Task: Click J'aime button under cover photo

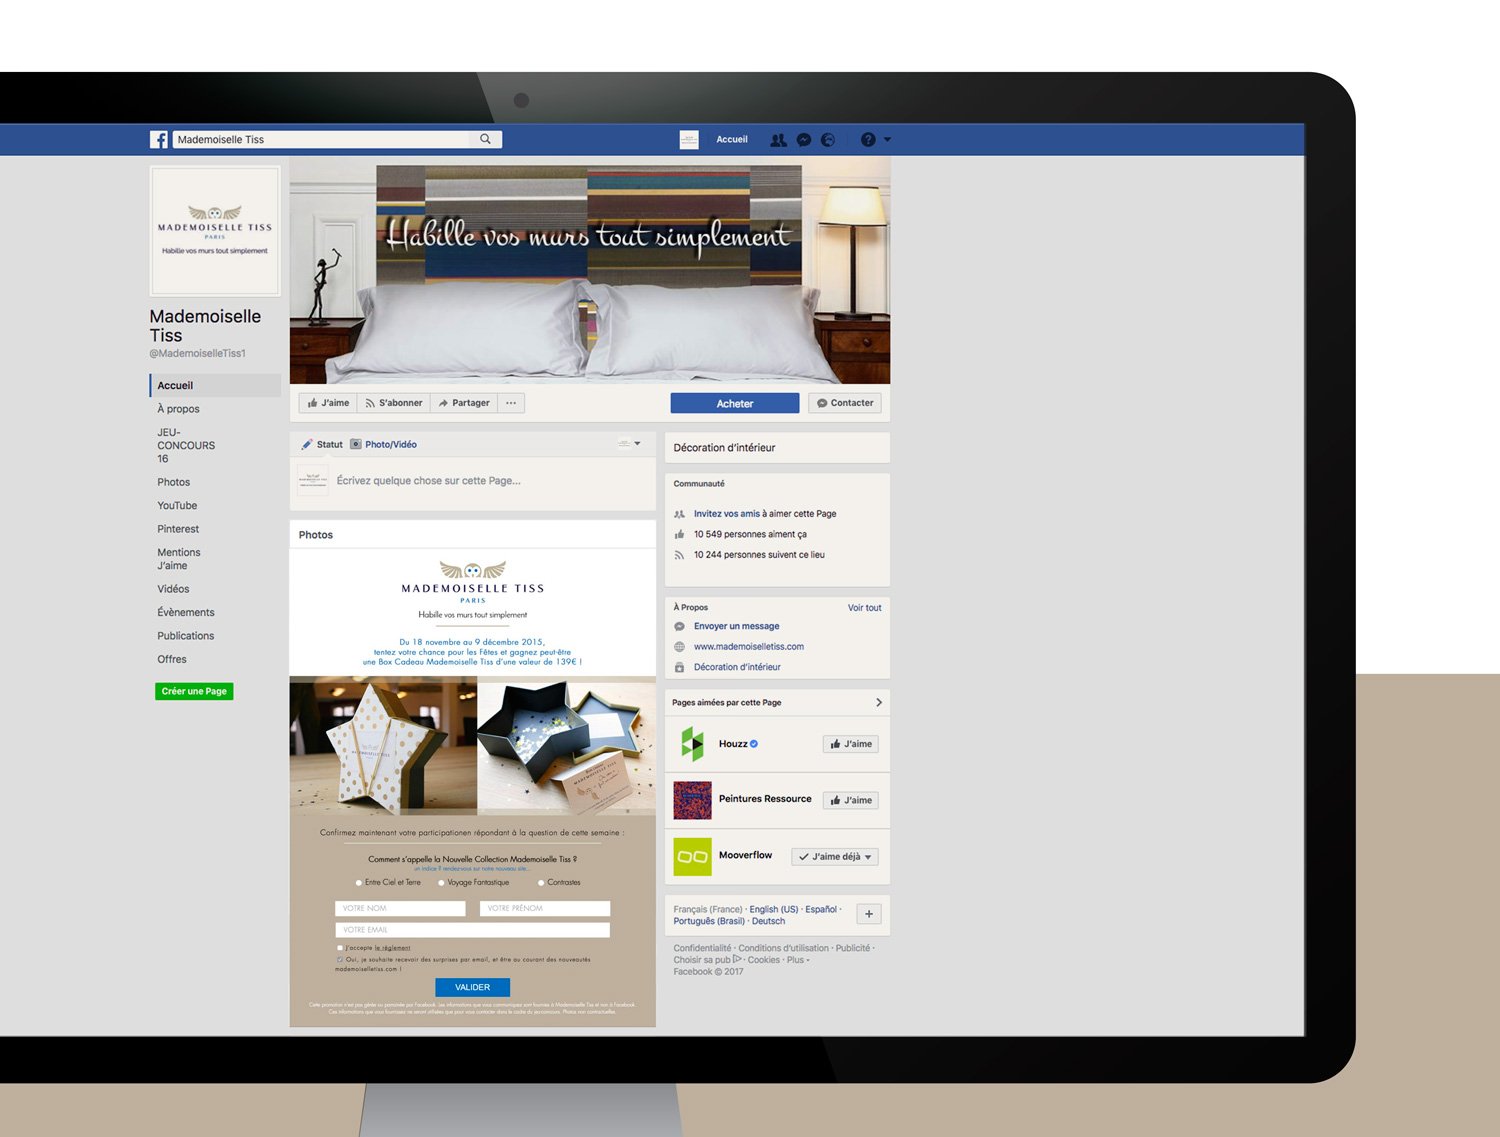Action: 328,403
